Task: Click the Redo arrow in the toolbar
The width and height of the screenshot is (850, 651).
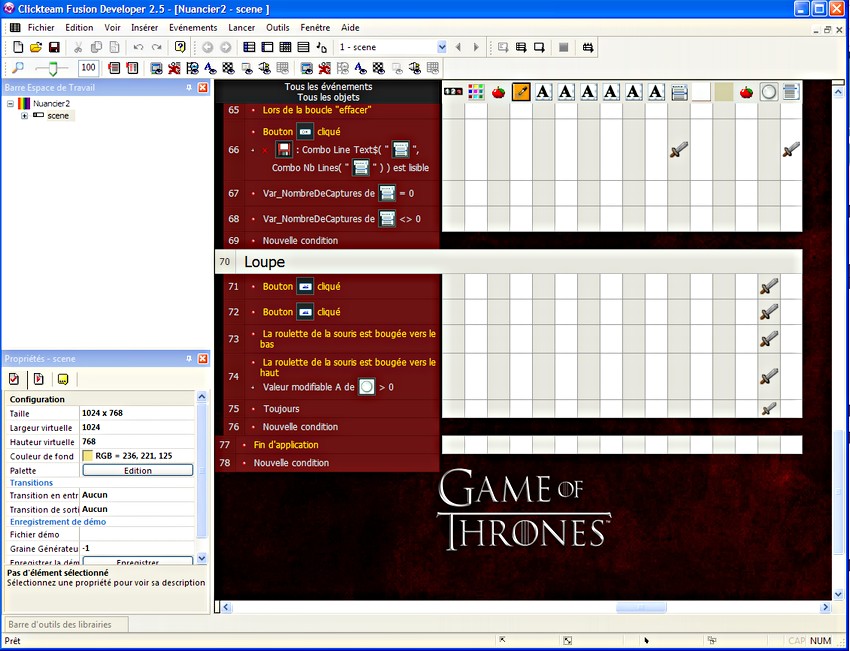Action: point(156,47)
